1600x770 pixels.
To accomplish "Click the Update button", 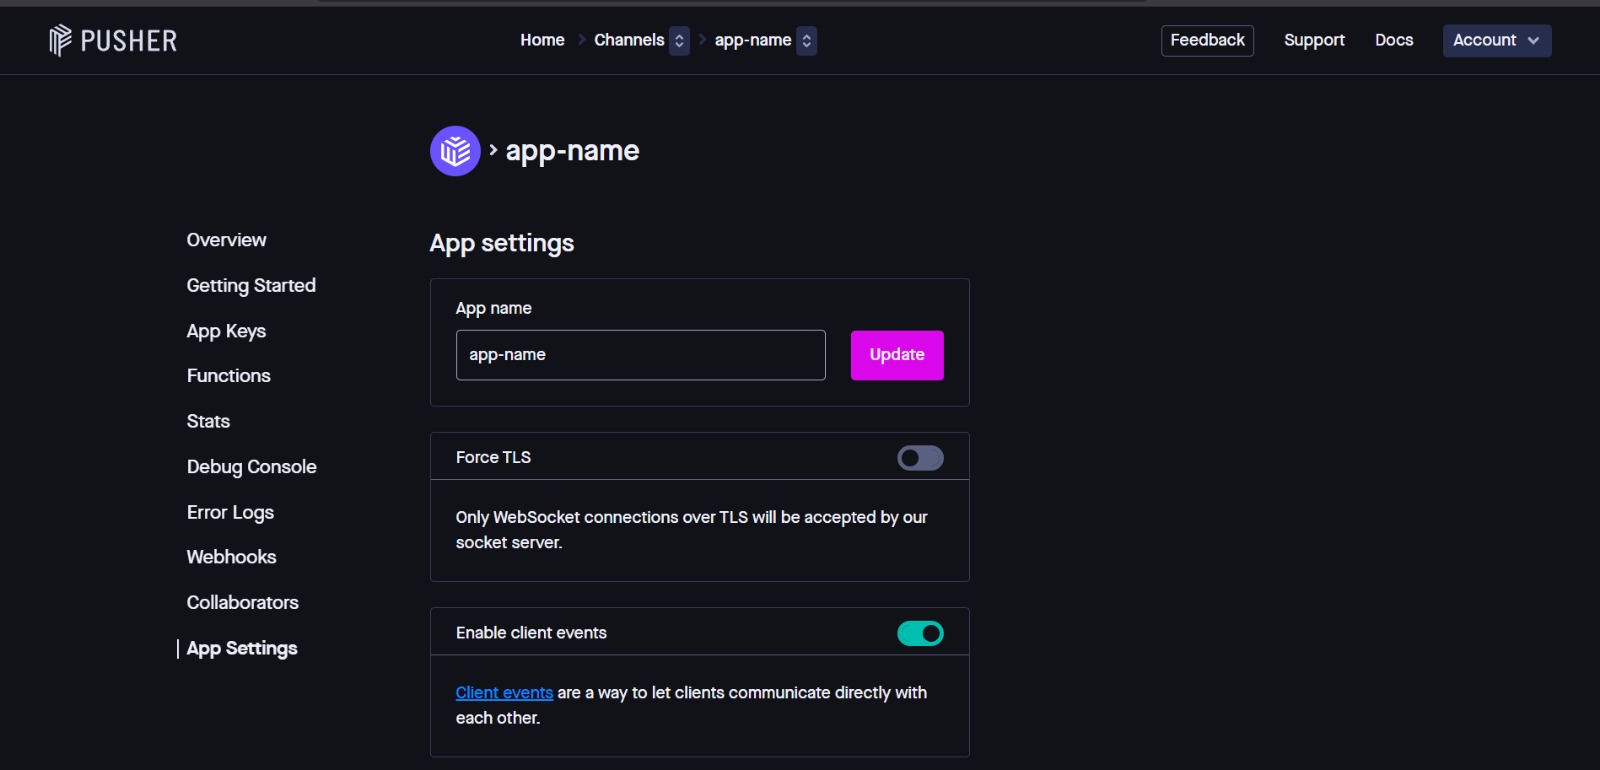I will pos(897,355).
